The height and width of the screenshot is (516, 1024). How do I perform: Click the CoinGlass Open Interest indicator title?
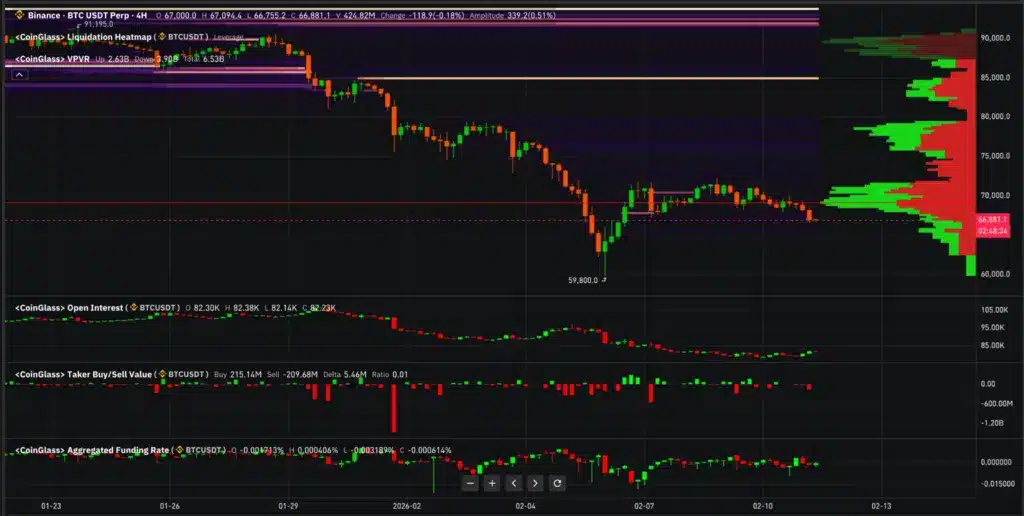[x=70, y=308]
